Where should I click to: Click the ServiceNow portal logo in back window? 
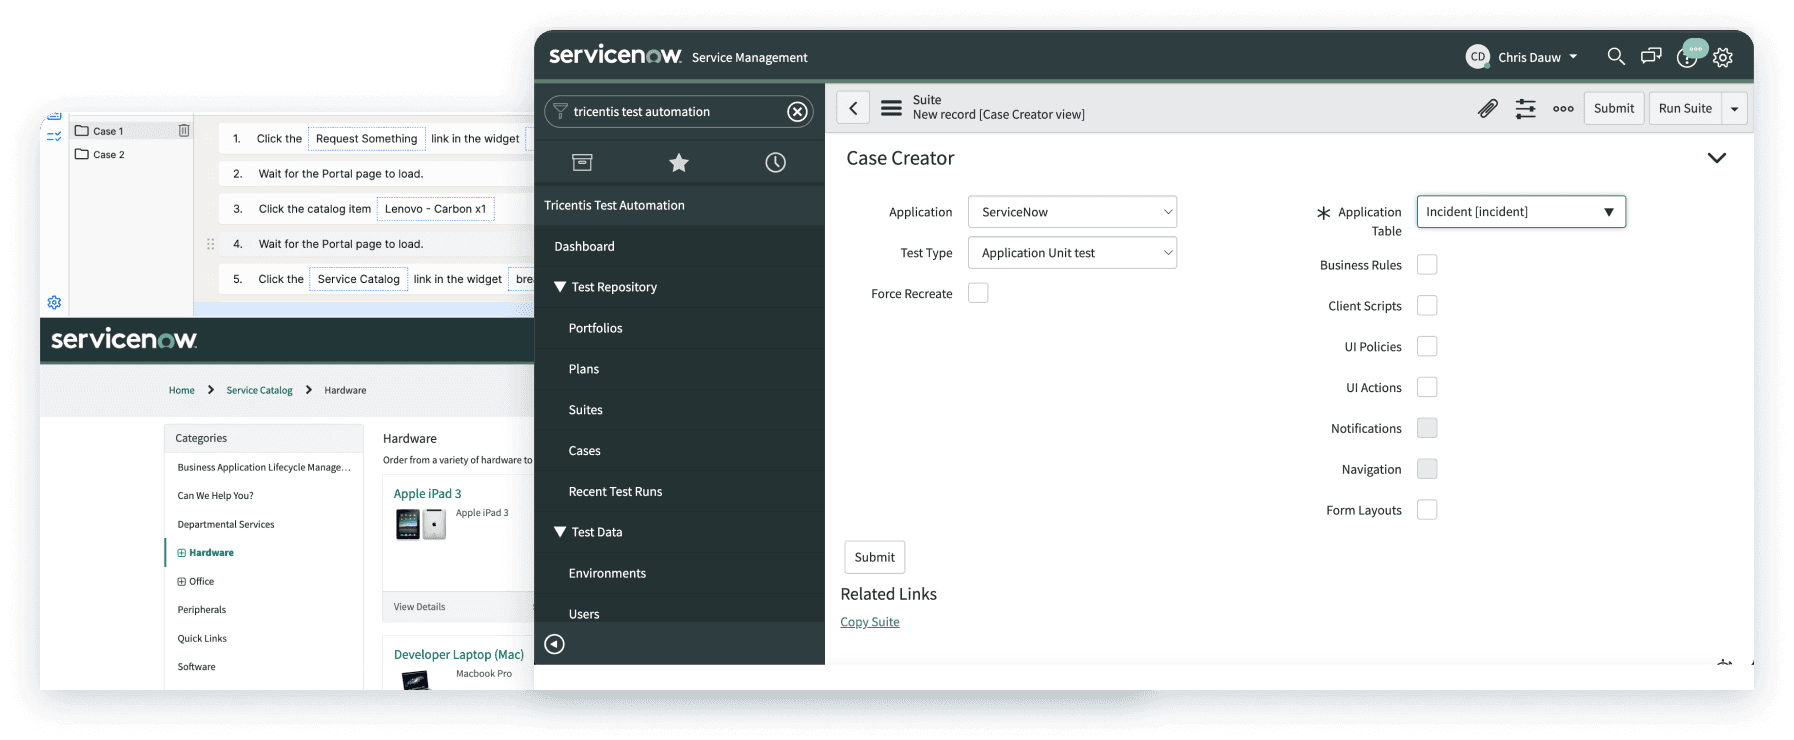(x=124, y=339)
